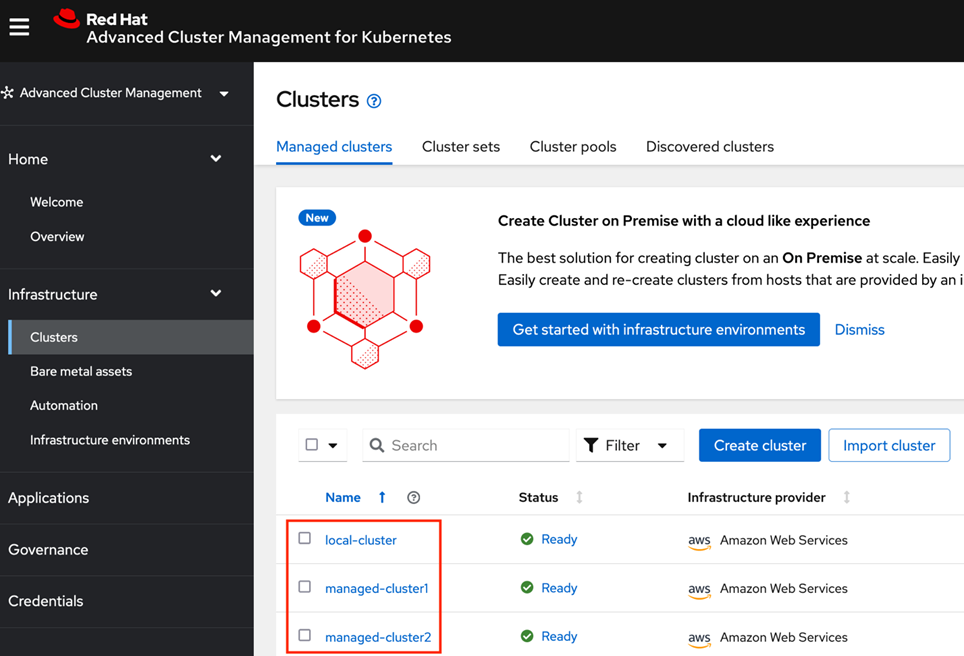Click the Name column help icon

pos(414,497)
